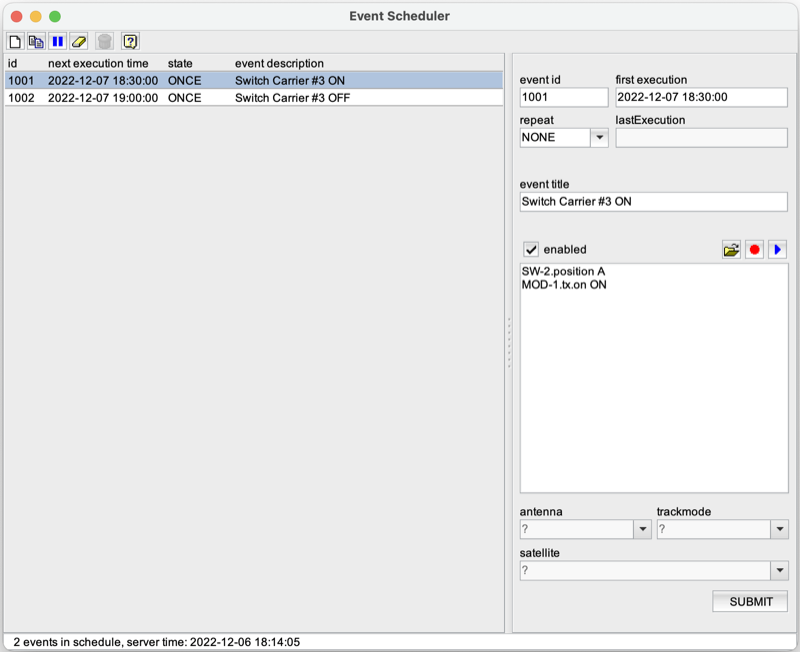This screenshot has width=800, height=652.
Task: Run the commands using the blue play icon
Action: pos(778,249)
